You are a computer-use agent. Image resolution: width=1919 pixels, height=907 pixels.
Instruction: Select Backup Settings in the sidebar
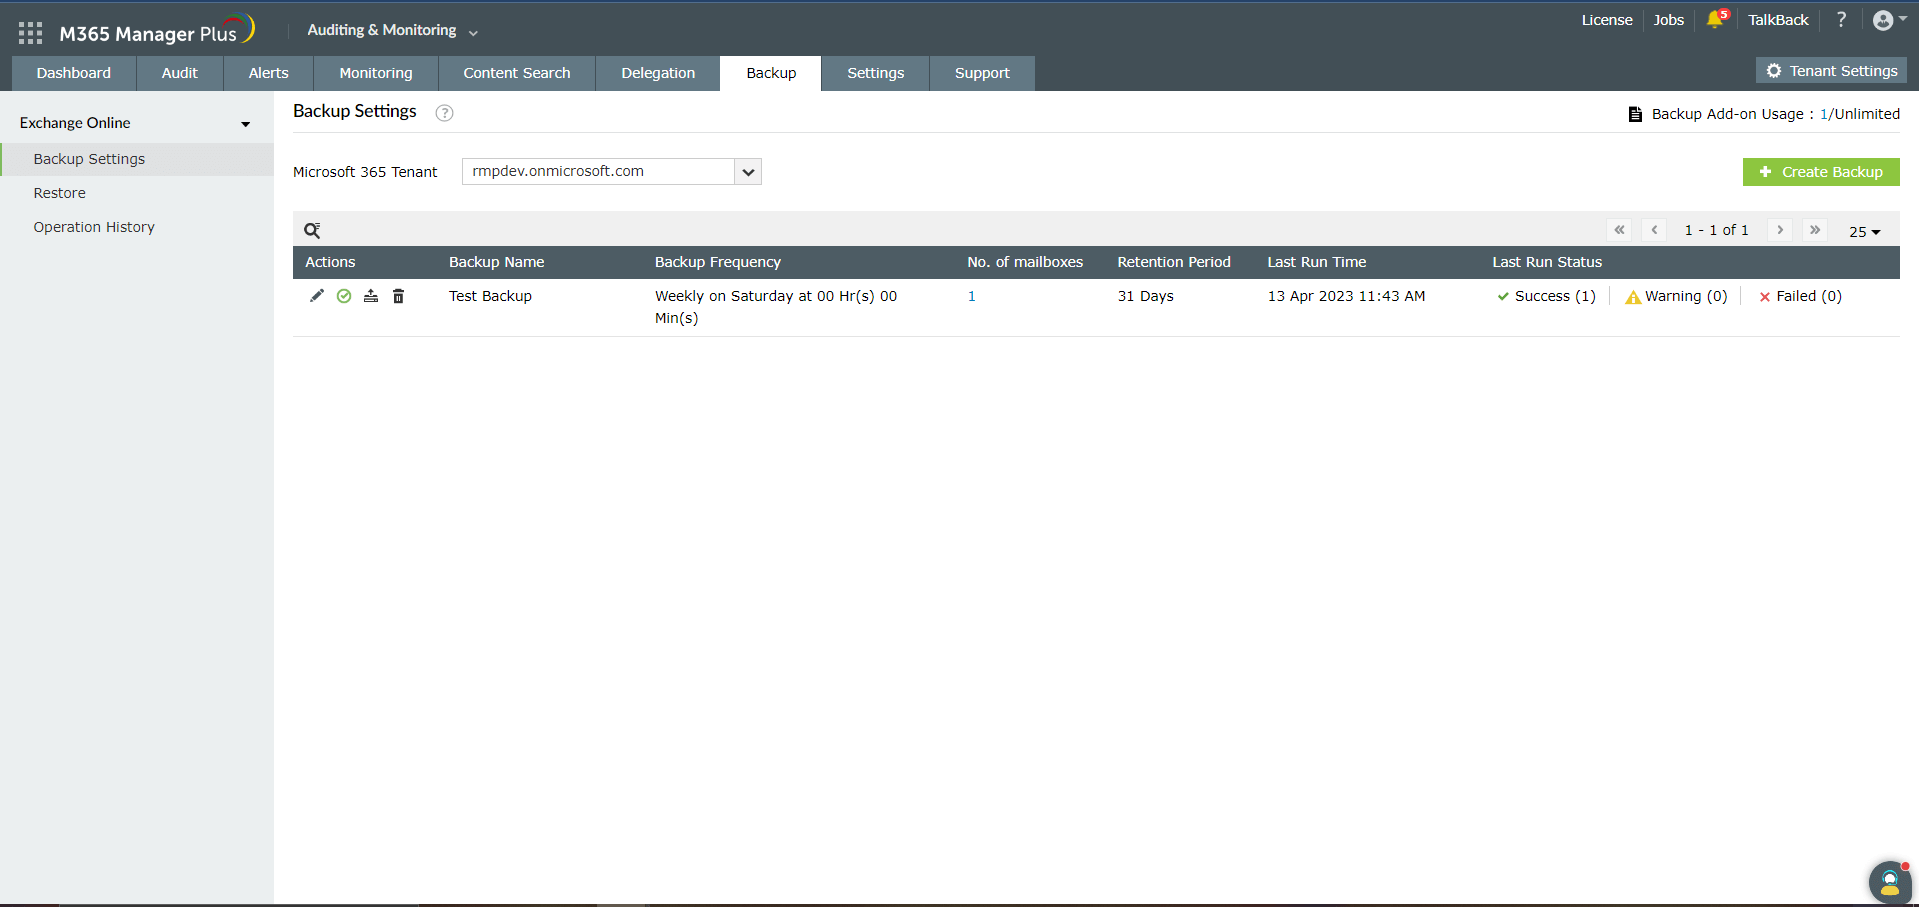click(x=136, y=159)
